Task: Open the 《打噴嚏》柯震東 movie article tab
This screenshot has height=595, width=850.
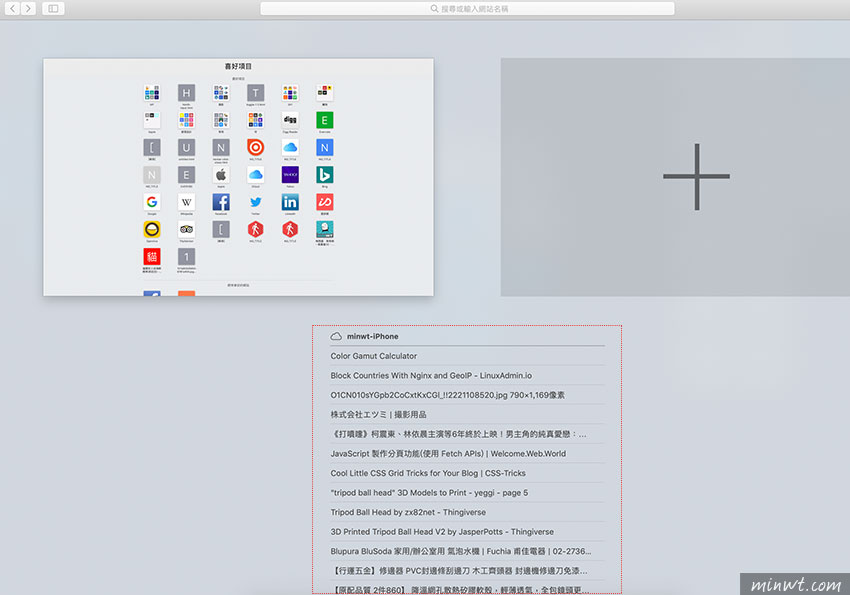Action: pyautogui.click(x=467, y=434)
